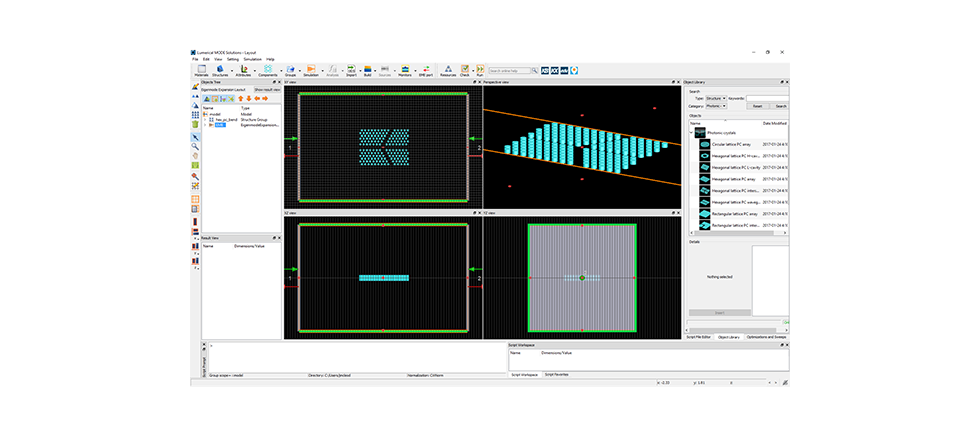
Task: Click the Keywords input field
Action: tap(768, 99)
